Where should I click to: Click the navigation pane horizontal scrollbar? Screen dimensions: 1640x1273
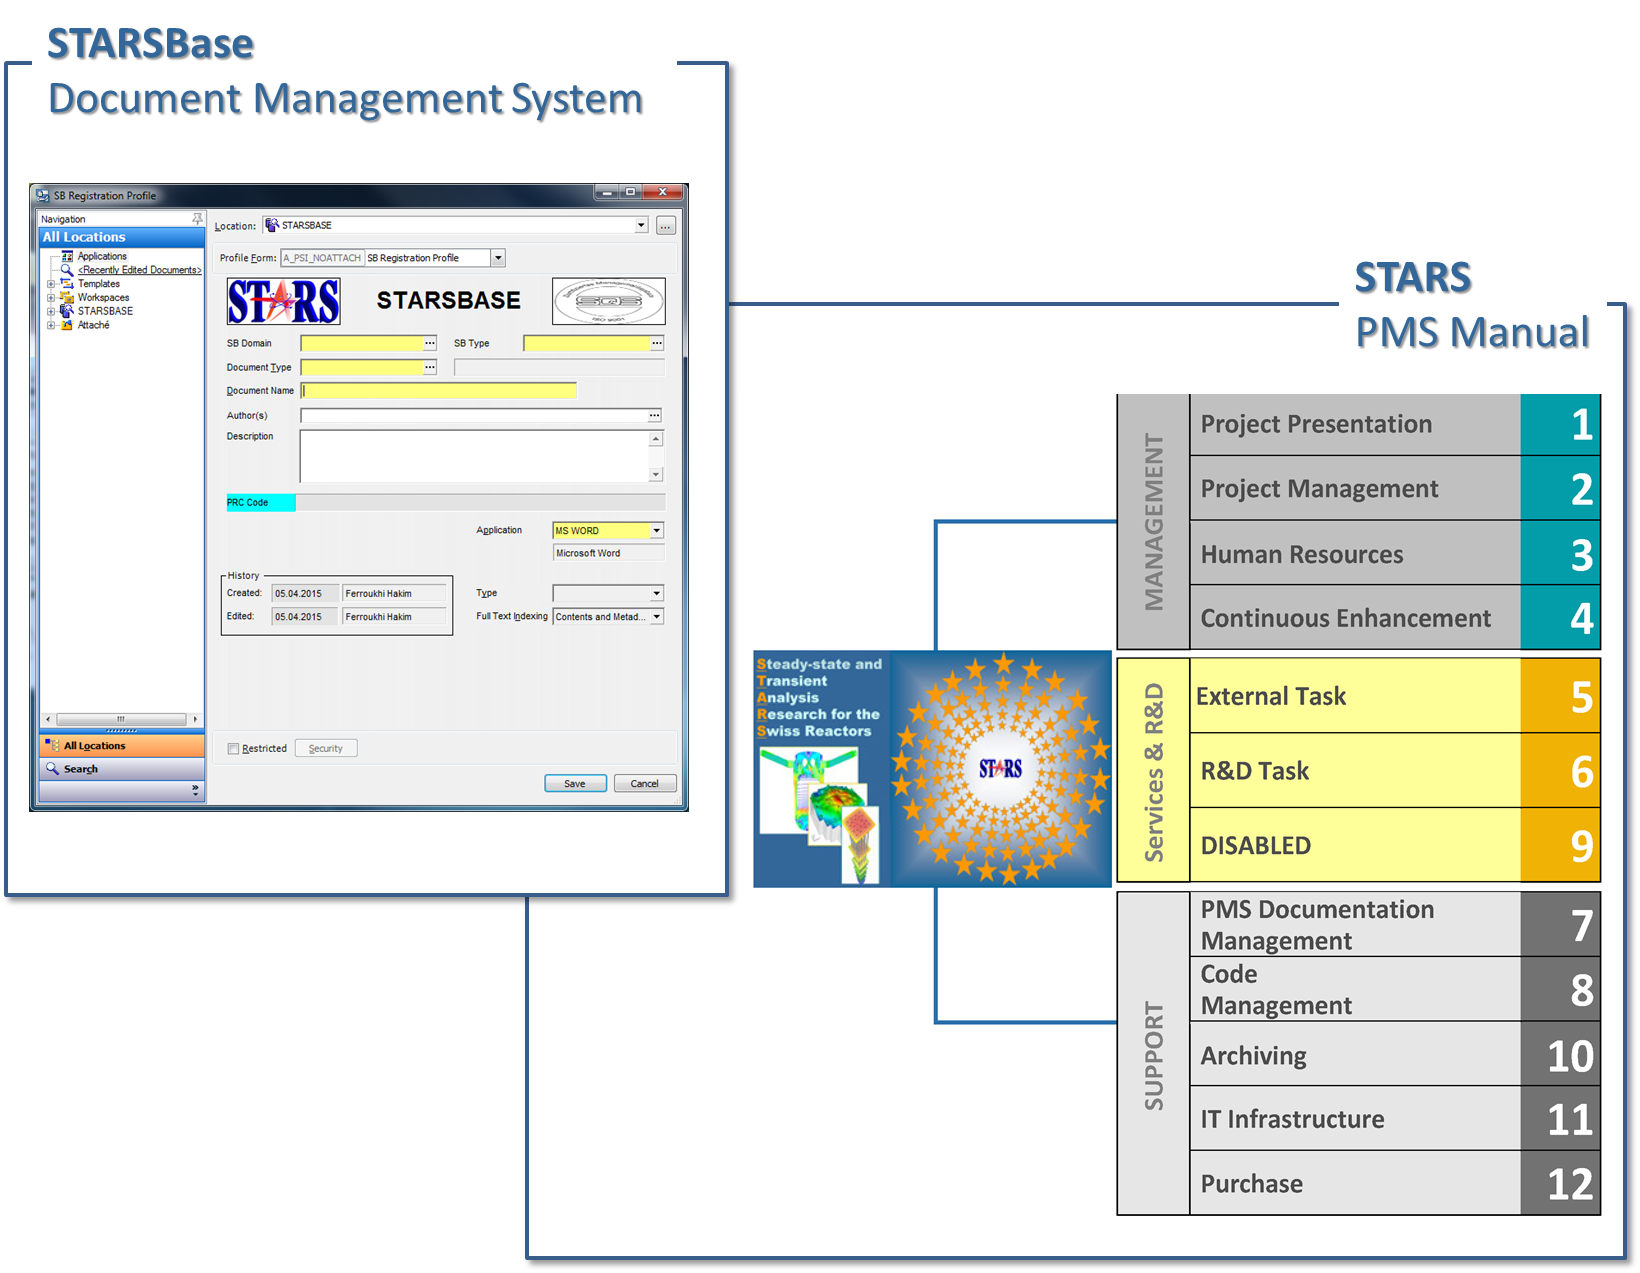click(121, 719)
